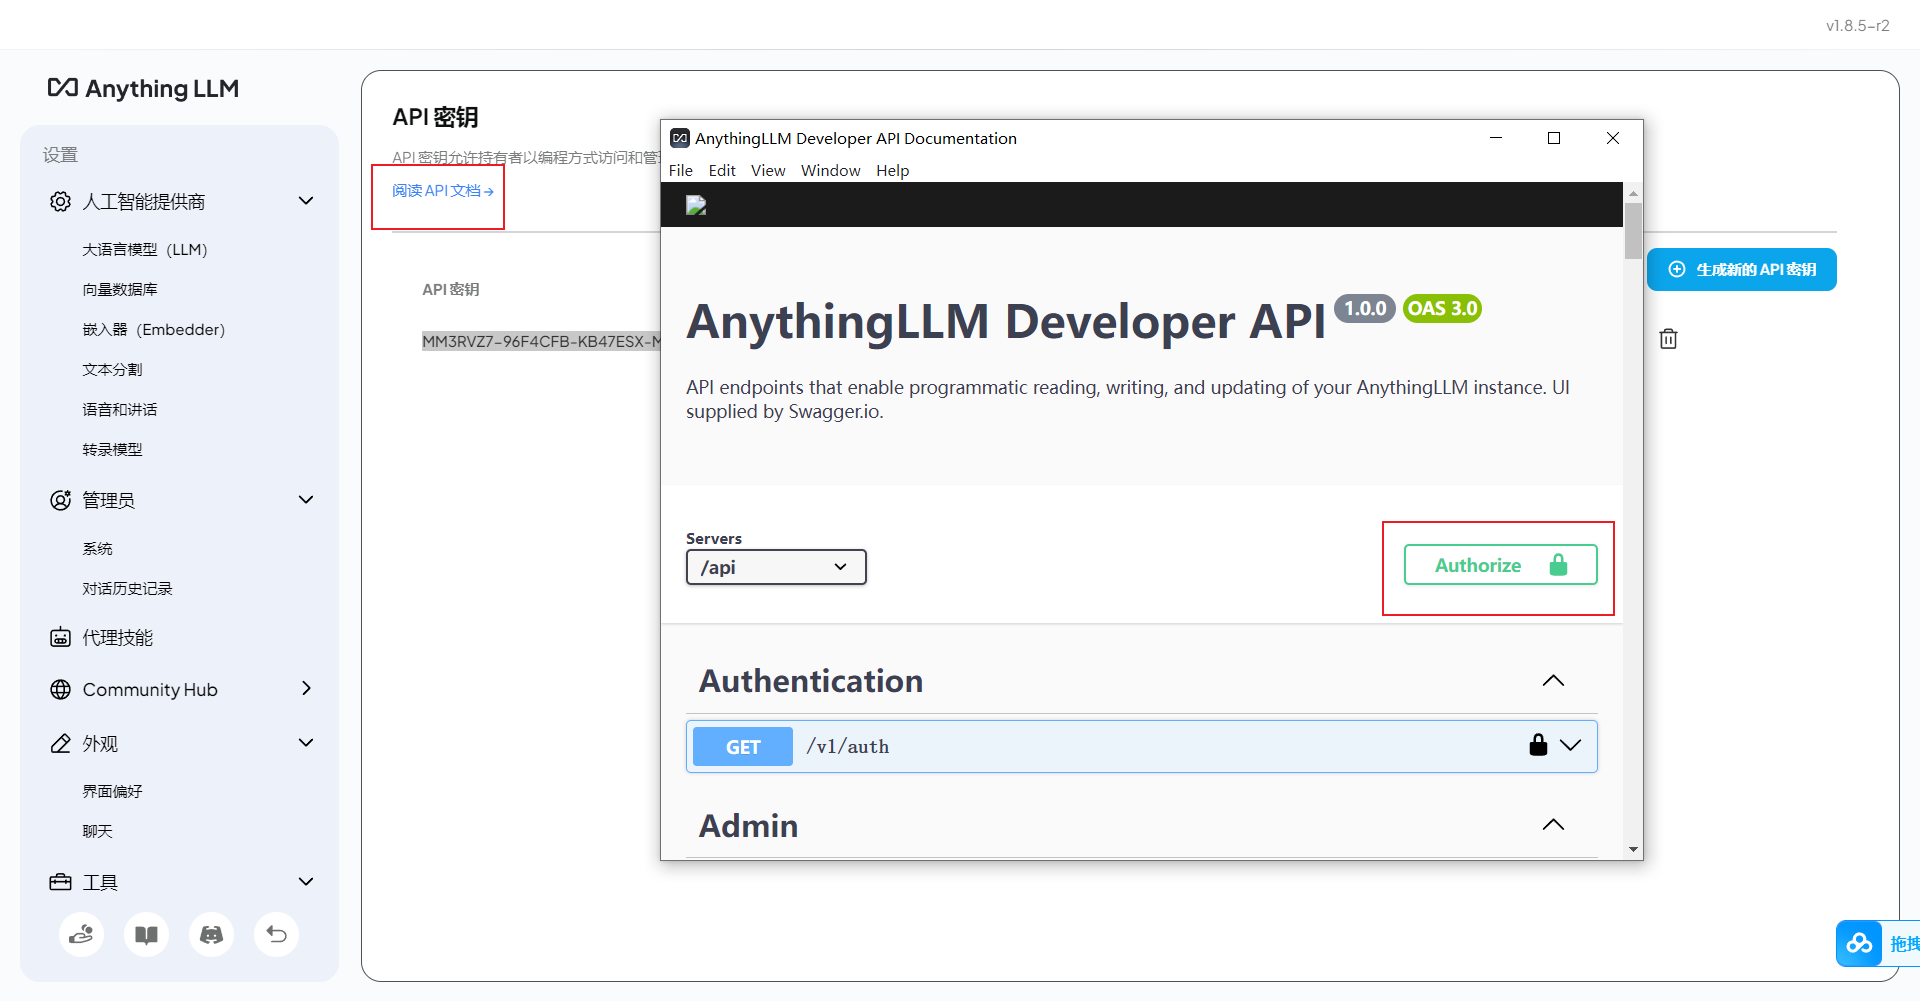Click the back arrow icon at sidebar bottom
The image size is (1920, 1001).
pyautogui.click(x=276, y=935)
